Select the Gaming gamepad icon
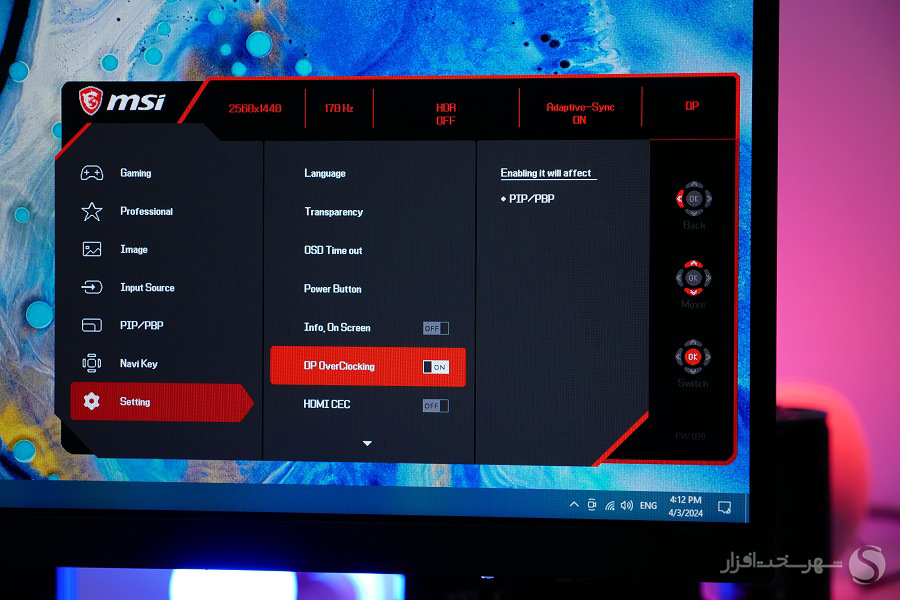 pyautogui.click(x=90, y=173)
